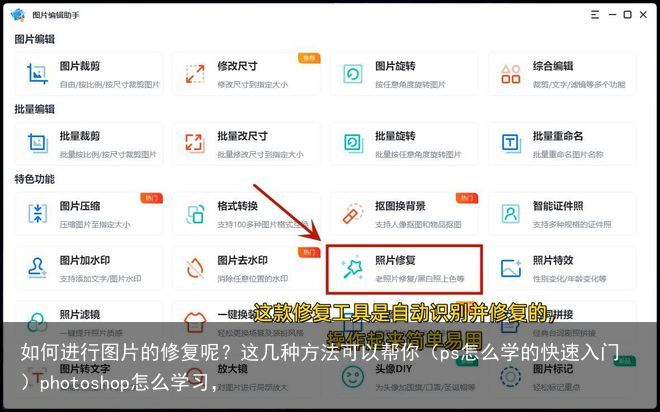Screen dimensions: 660x412
Task: Choose the 照片特效 picture sparkle icon
Action: pyautogui.click(x=511, y=268)
